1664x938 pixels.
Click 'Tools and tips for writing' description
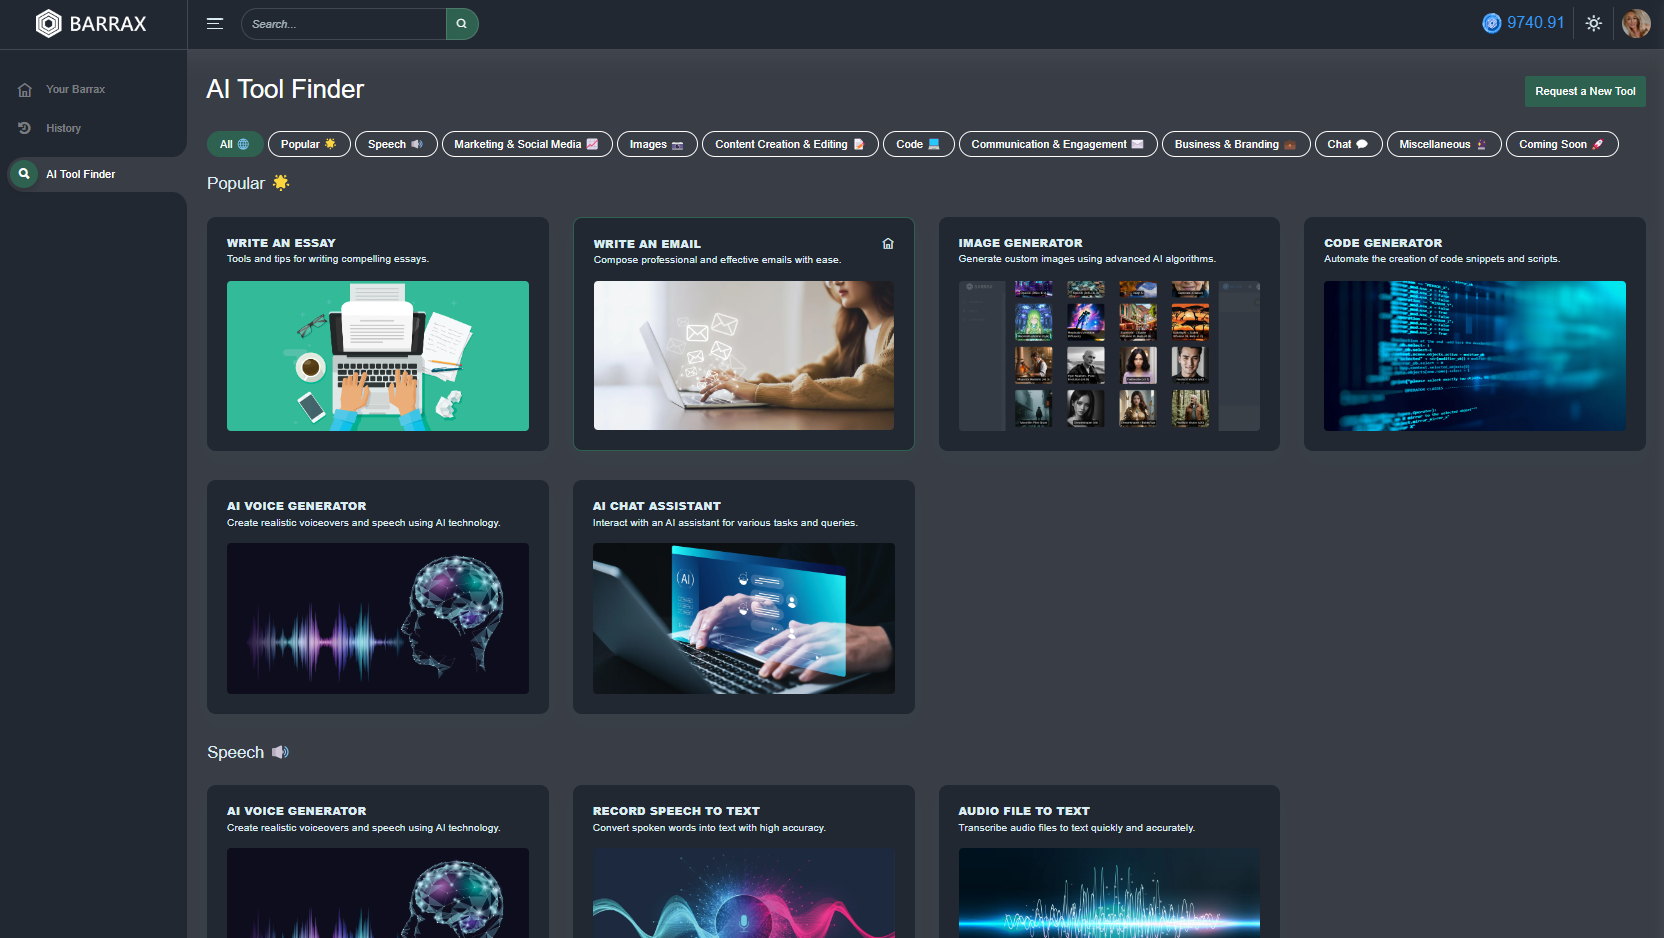(328, 259)
